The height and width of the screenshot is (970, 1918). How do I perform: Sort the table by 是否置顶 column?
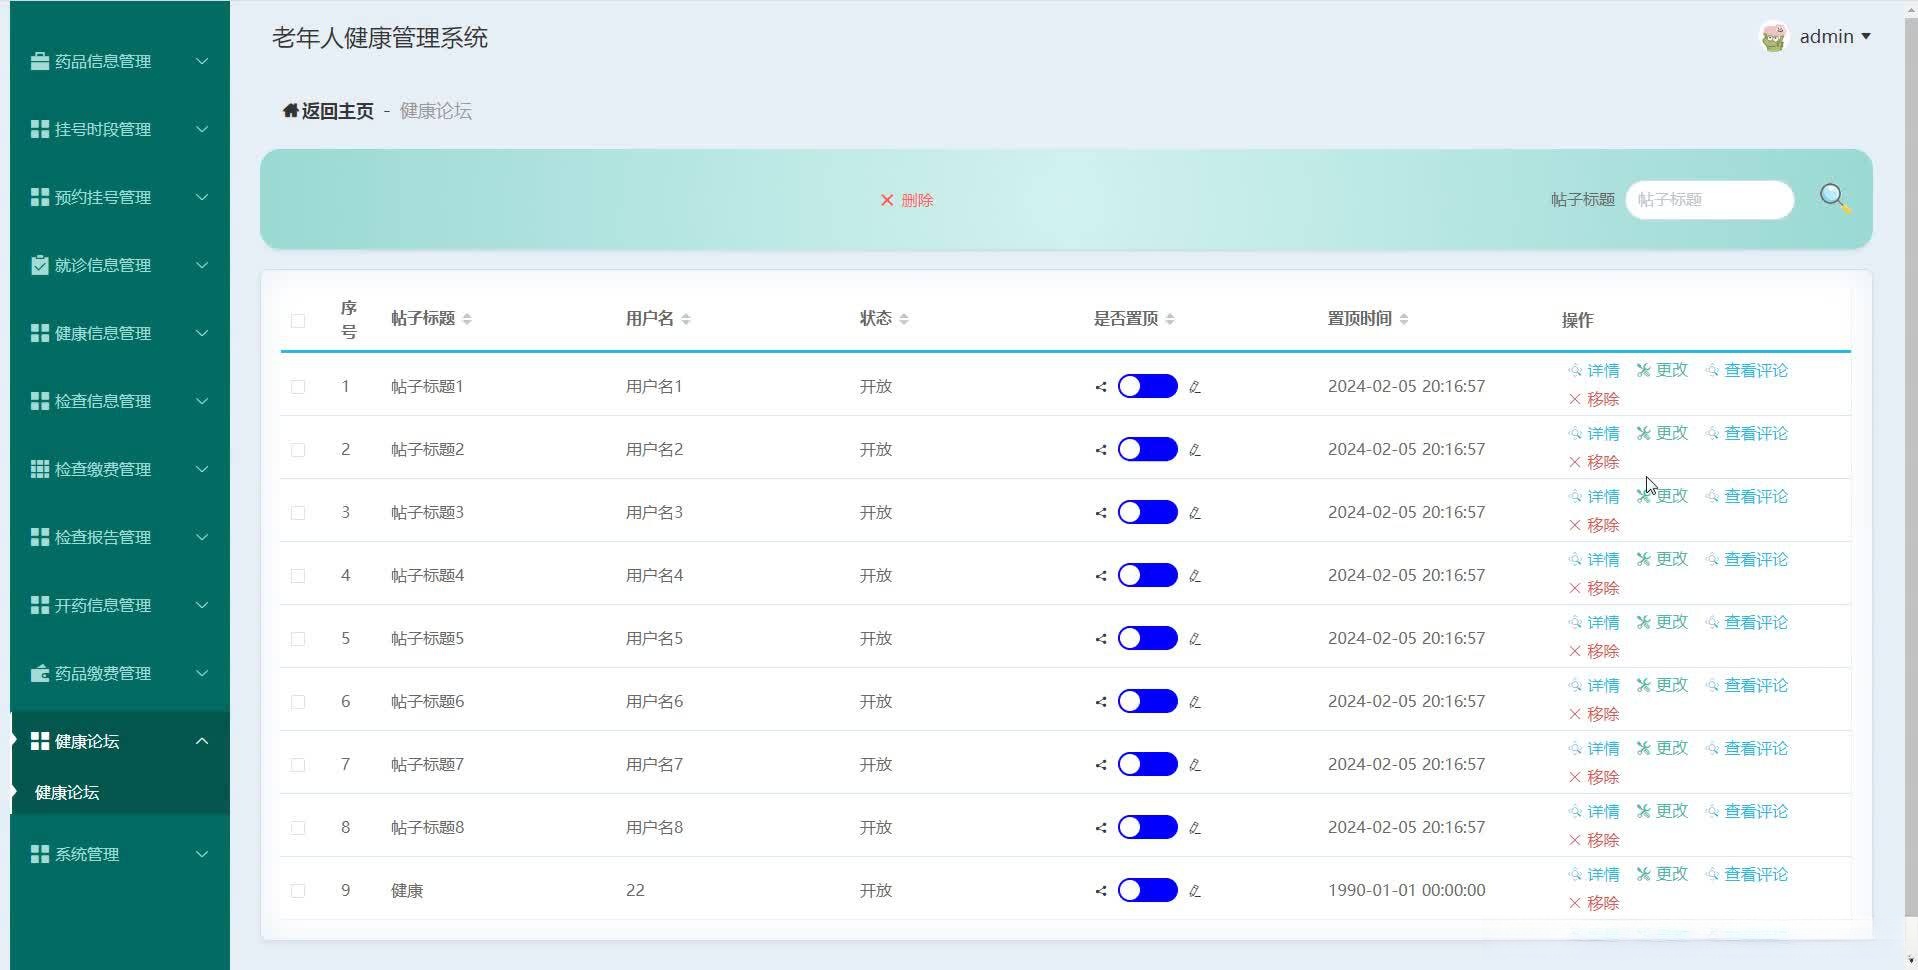1170,319
